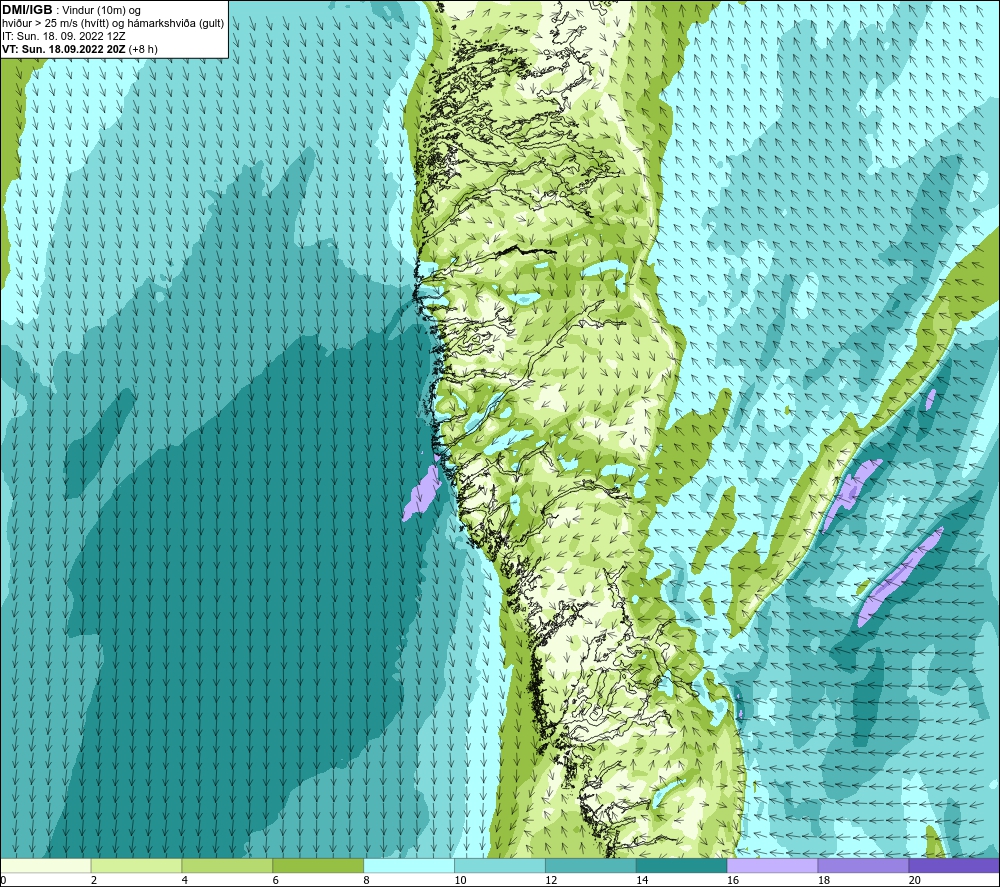This screenshot has height=887, width=1000.
Task: Click the 'IT: Sun. 18. 09. 2022 12Z' line
Action: click(x=64, y=36)
